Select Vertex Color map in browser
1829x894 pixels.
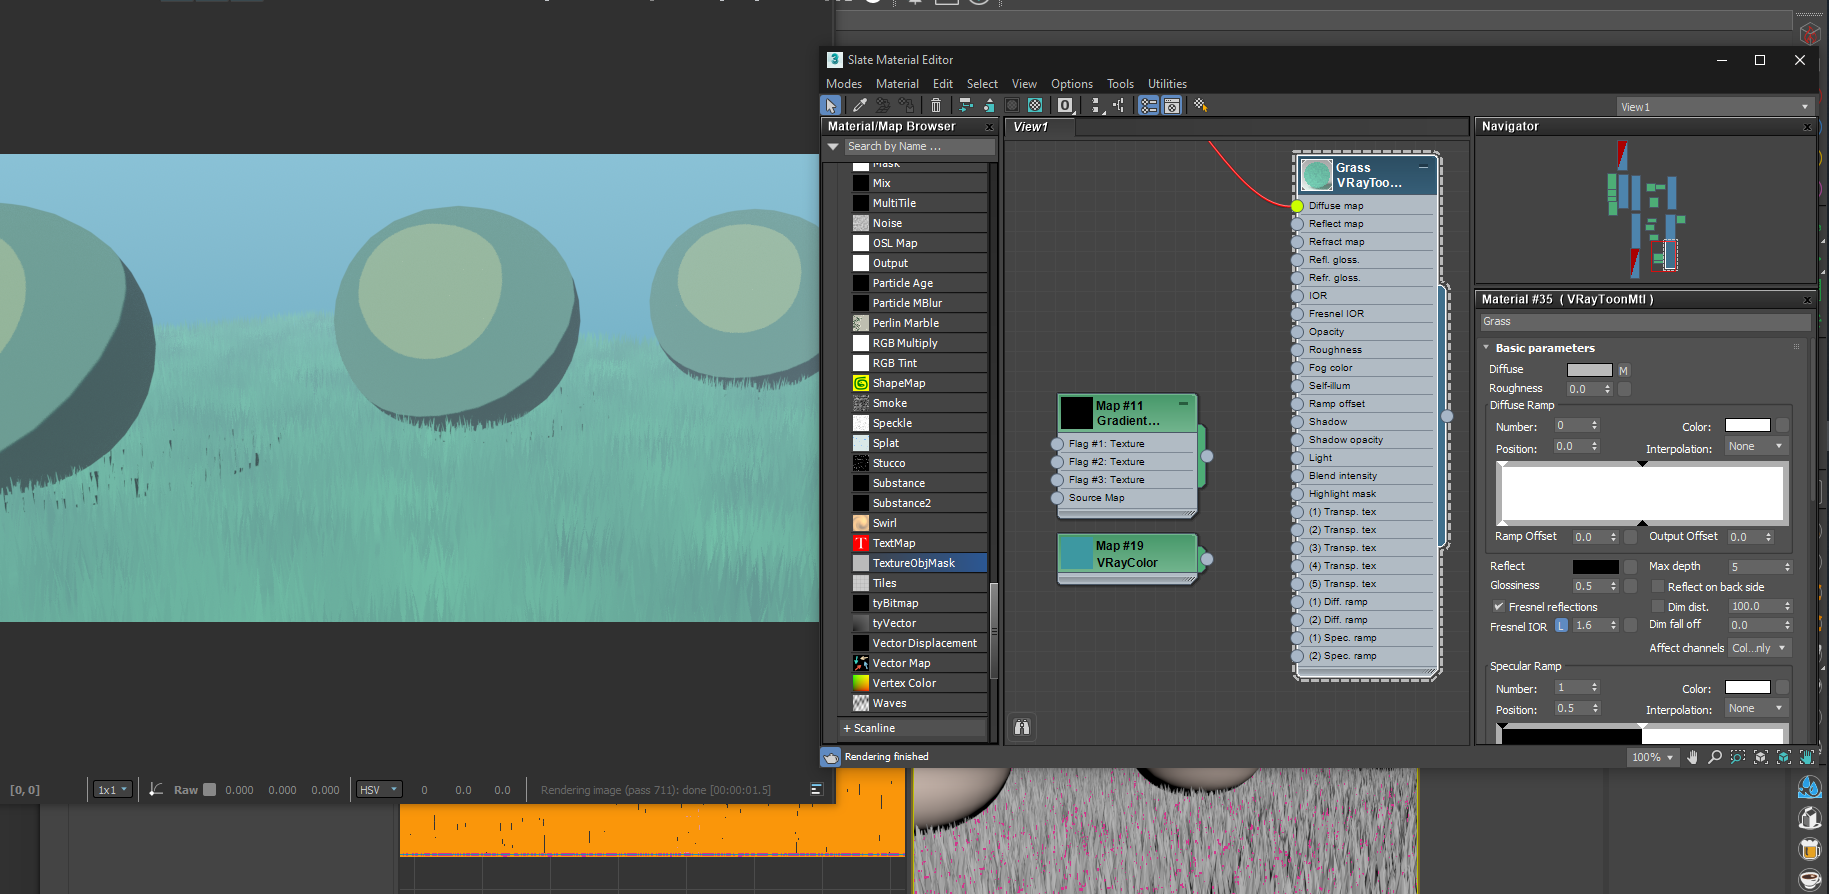919,683
